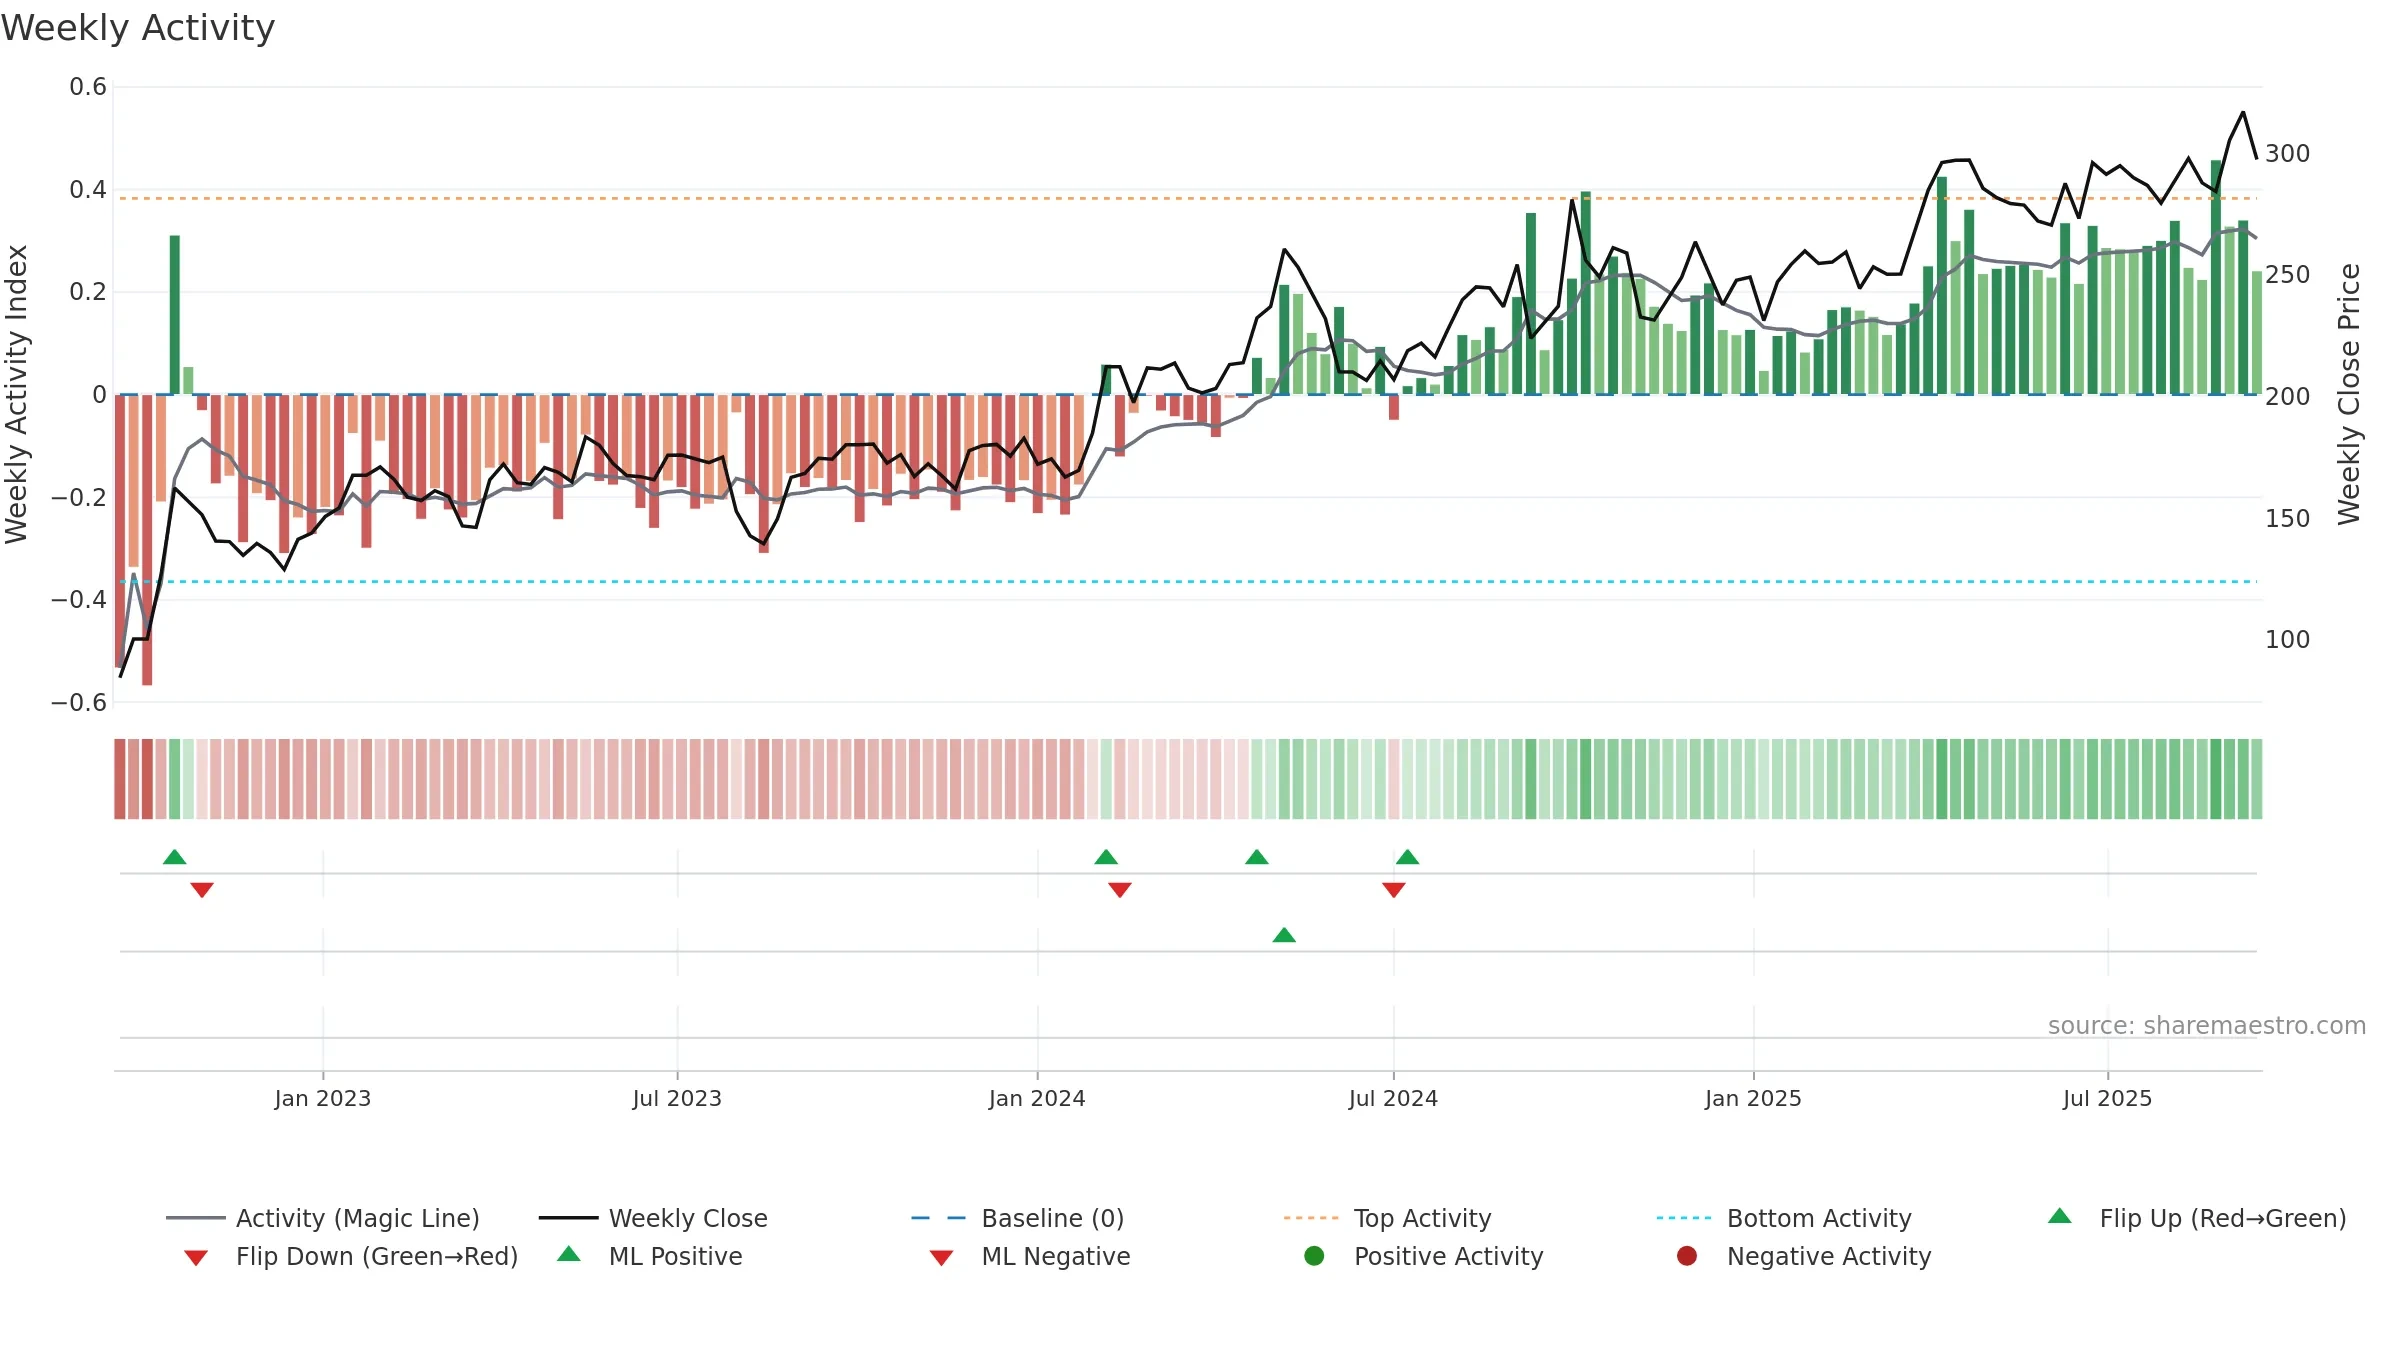Click the Jul 2025 x-axis label
Screen dimensions: 2400x1350
pyautogui.click(x=2107, y=1098)
